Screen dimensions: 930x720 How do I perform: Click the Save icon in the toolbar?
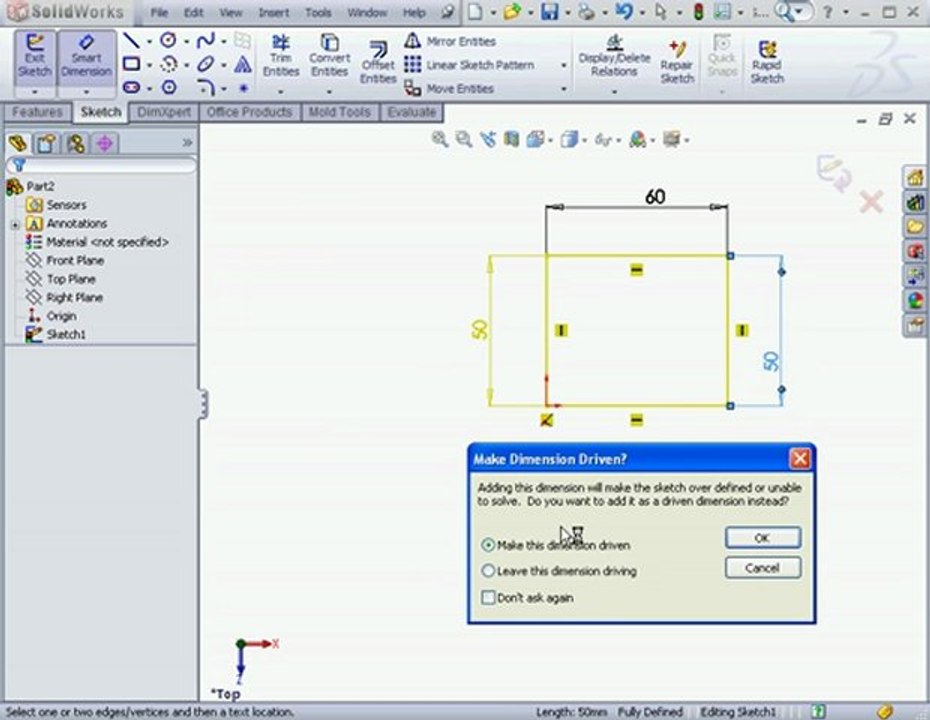(549, 11)
